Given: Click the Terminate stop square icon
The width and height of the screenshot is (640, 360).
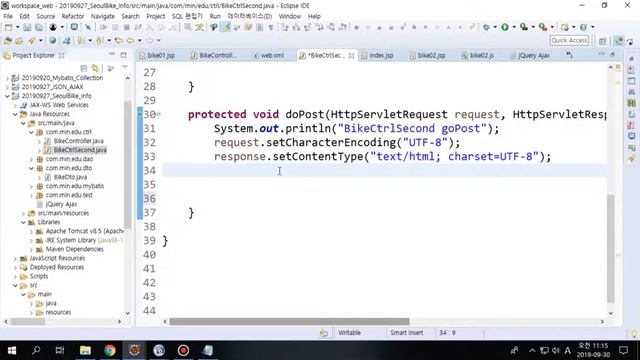Looking at the screenshot, I should (127, 27).
